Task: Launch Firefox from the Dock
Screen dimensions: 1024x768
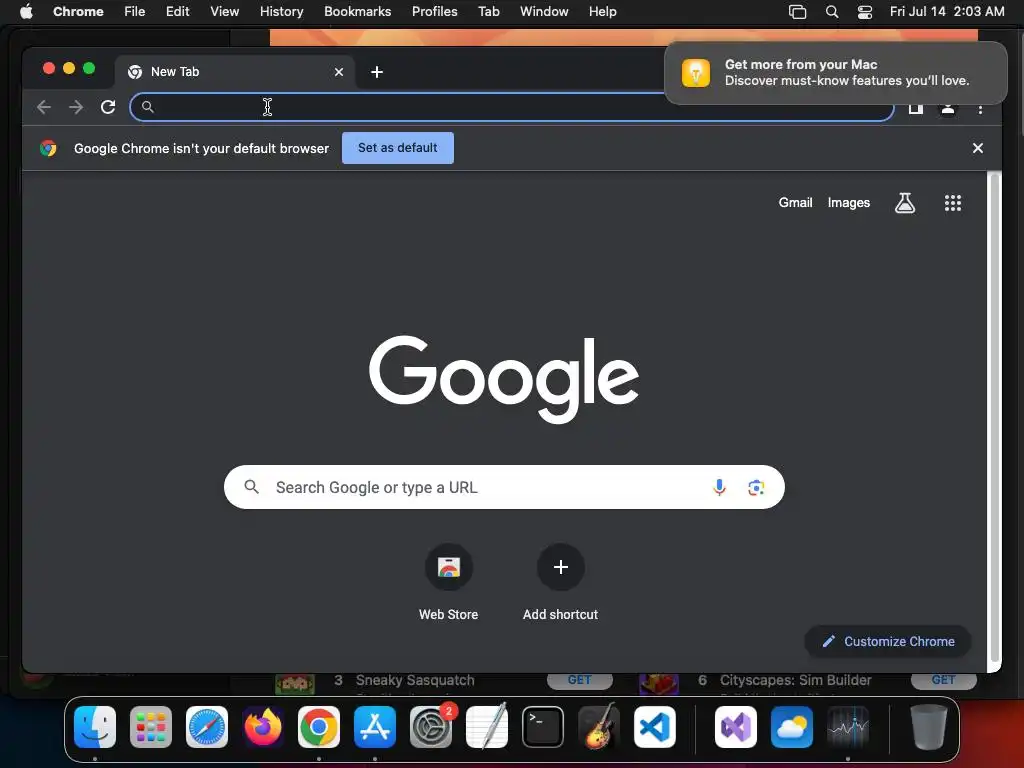Action: click(263, 727)
